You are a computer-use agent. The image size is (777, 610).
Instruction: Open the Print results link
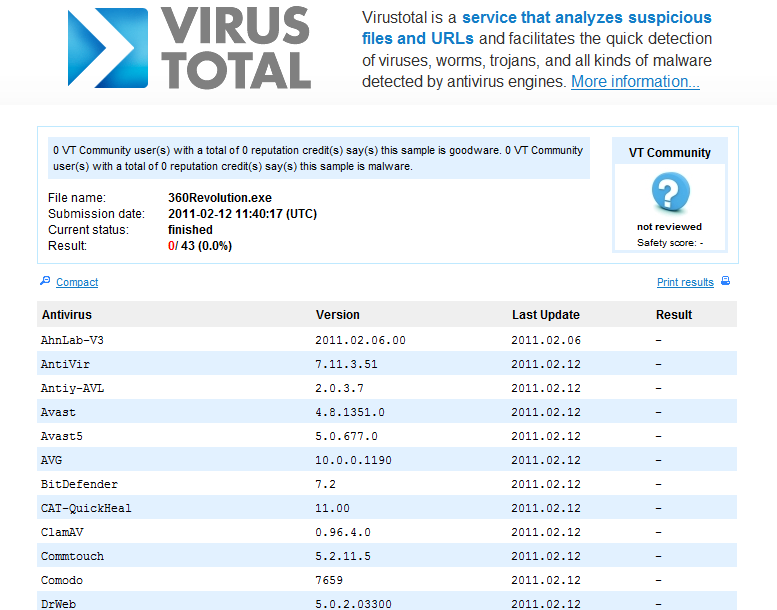[685, 282]
